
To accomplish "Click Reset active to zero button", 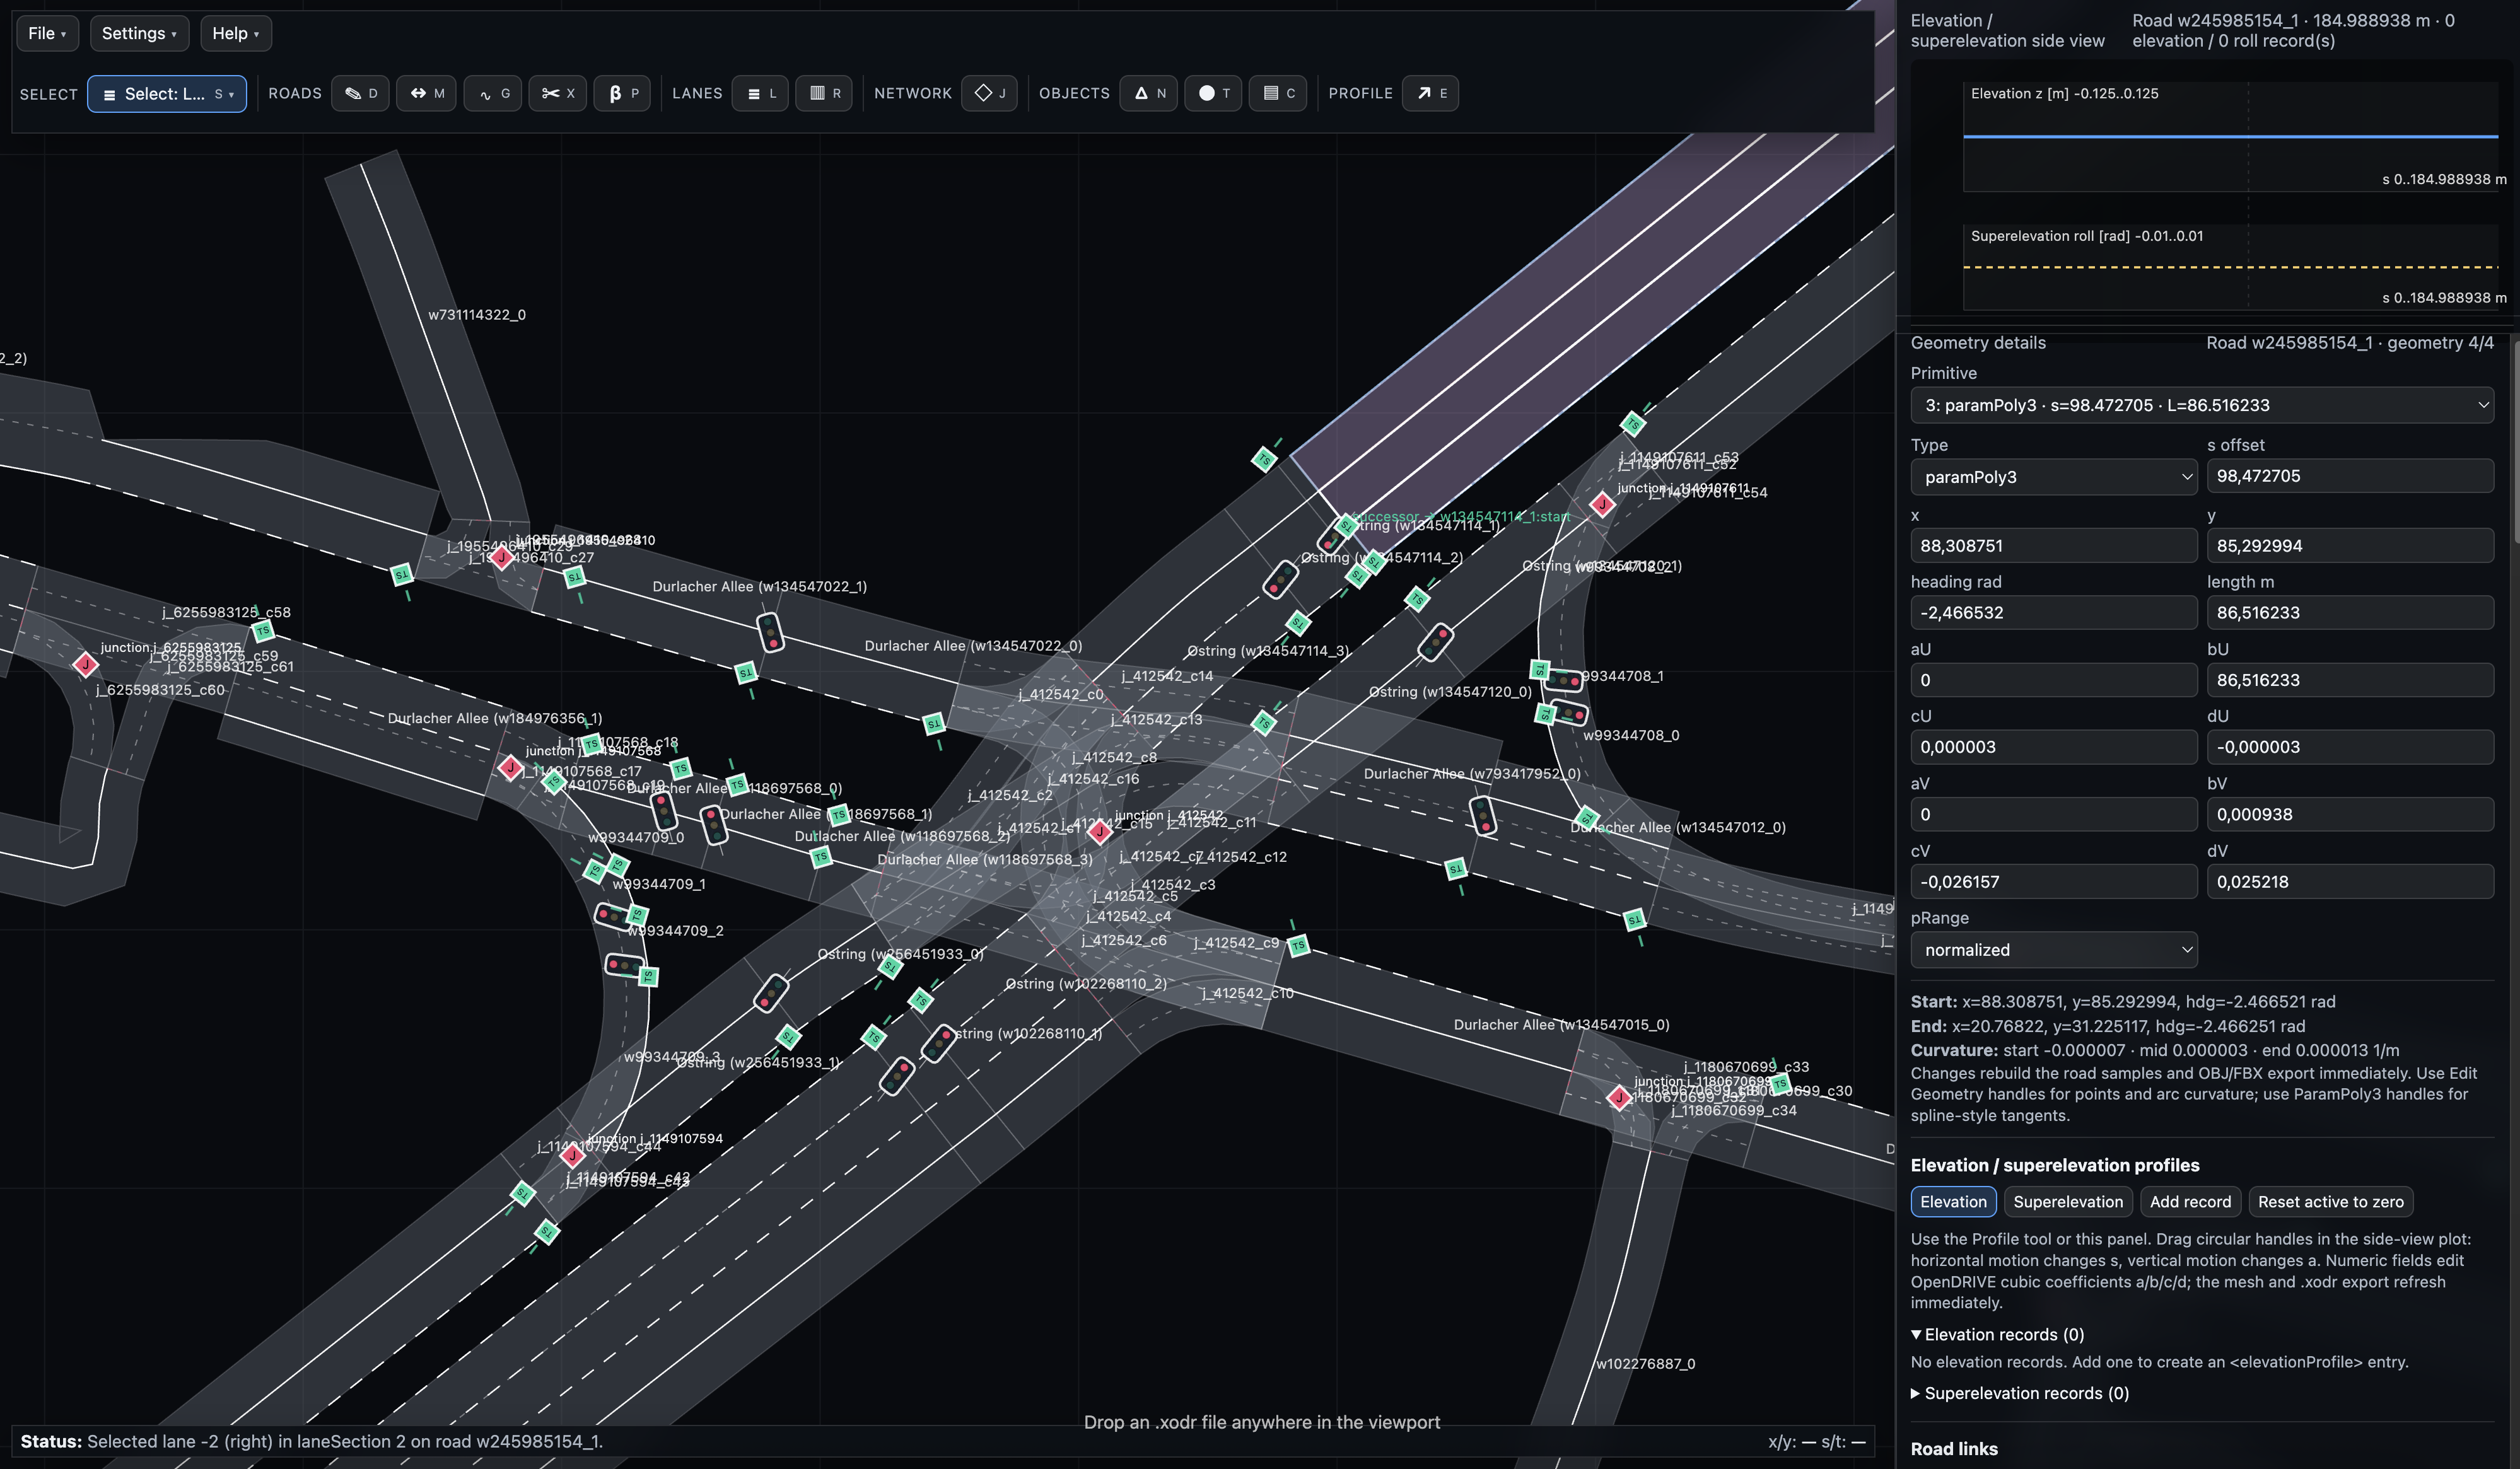I will click(x=2330, y=1201).
